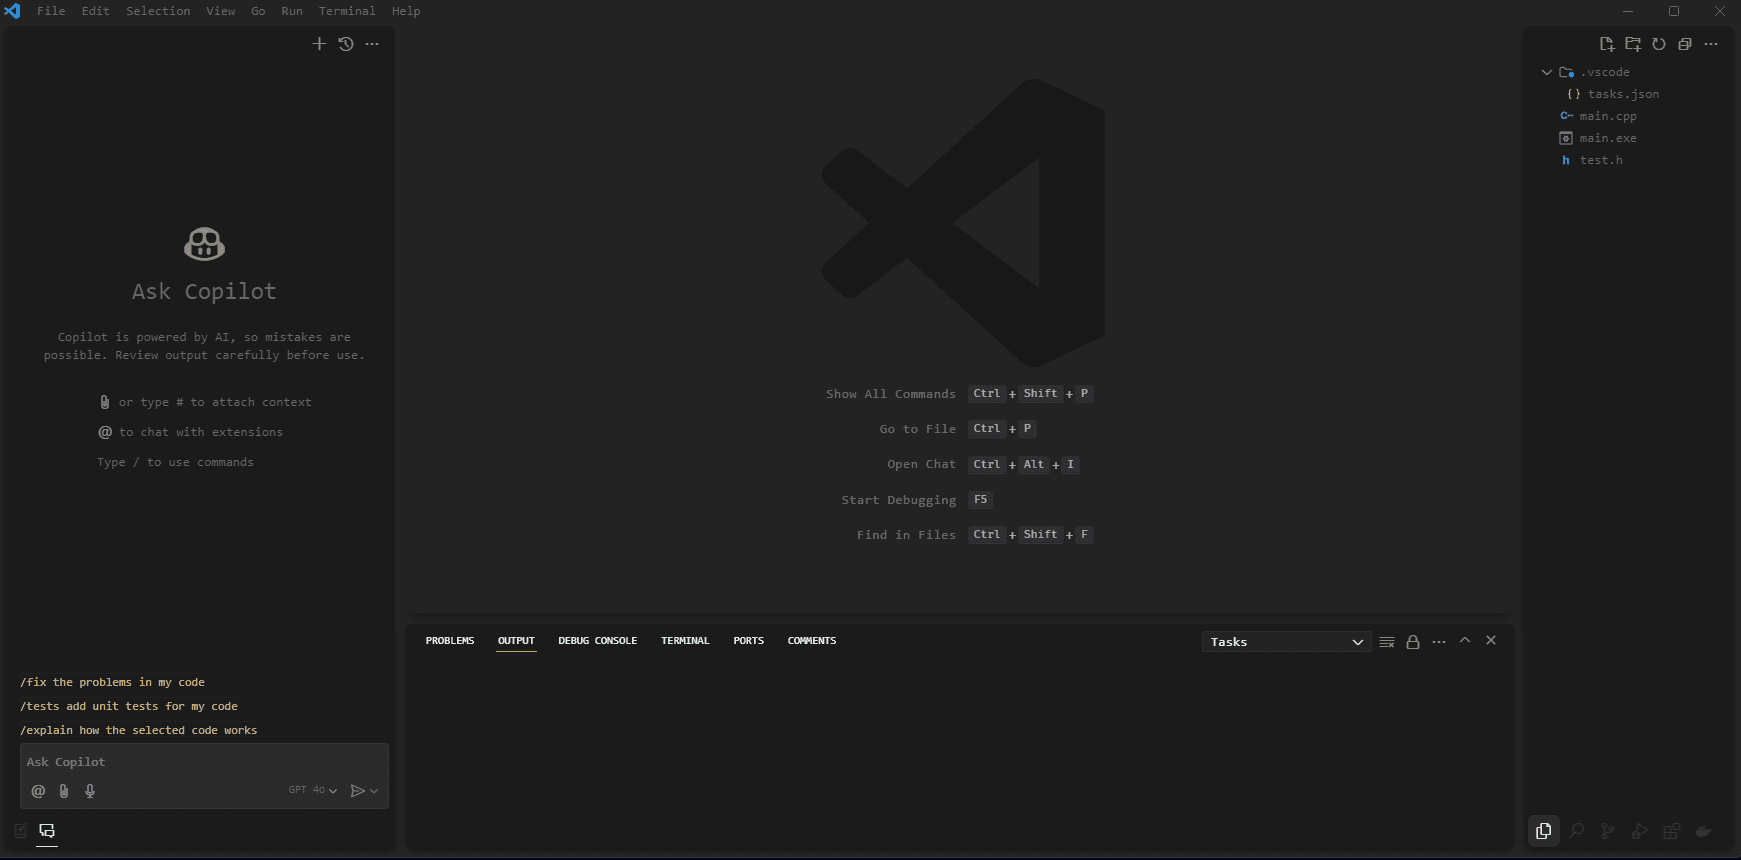Screen dimensions: 1741x860
Task: Select the Explorer activity icon
Action: click(x=1544, y=831)
